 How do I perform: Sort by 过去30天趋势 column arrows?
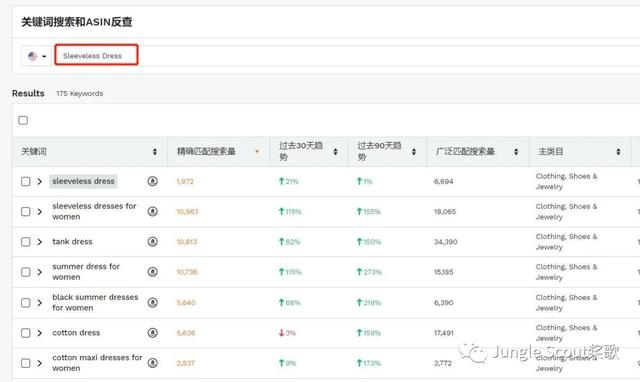coord(336,152)
